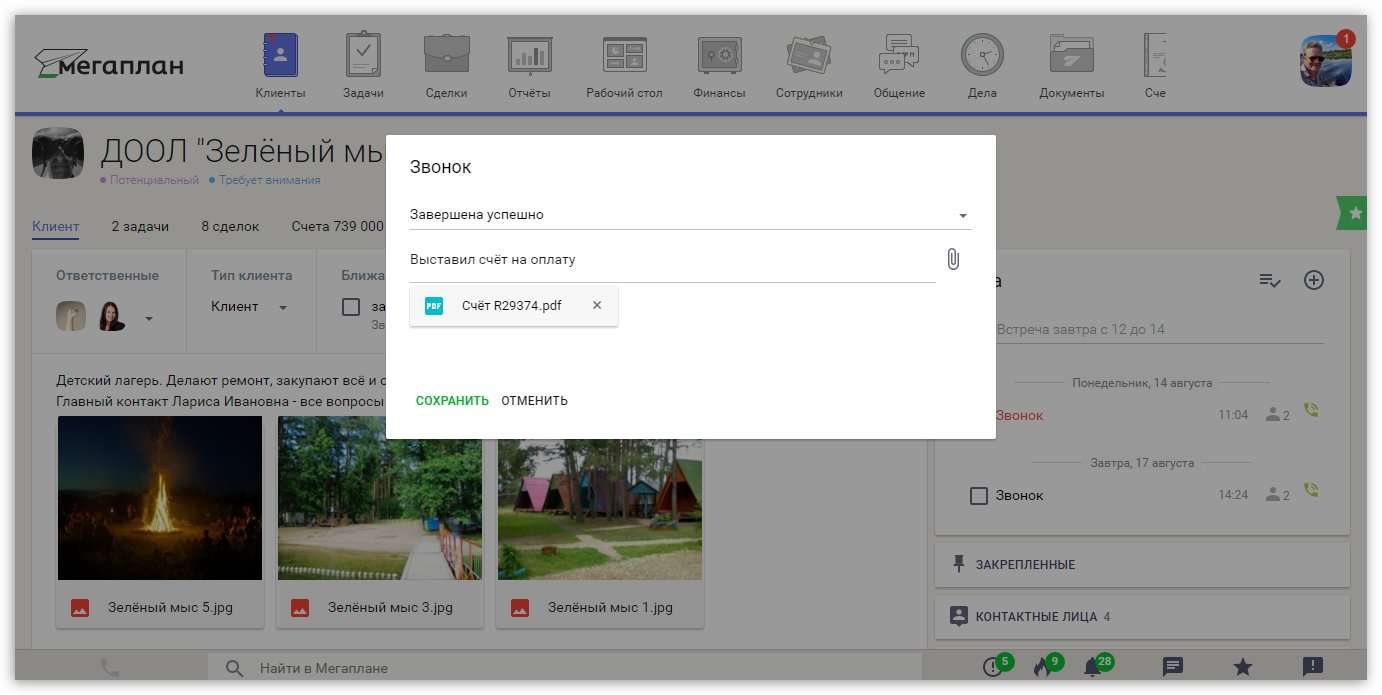This screenshot has height=695, width=1382.
Task: Click phone icon for 11:04 Звонок
Action: (1311, 410)
